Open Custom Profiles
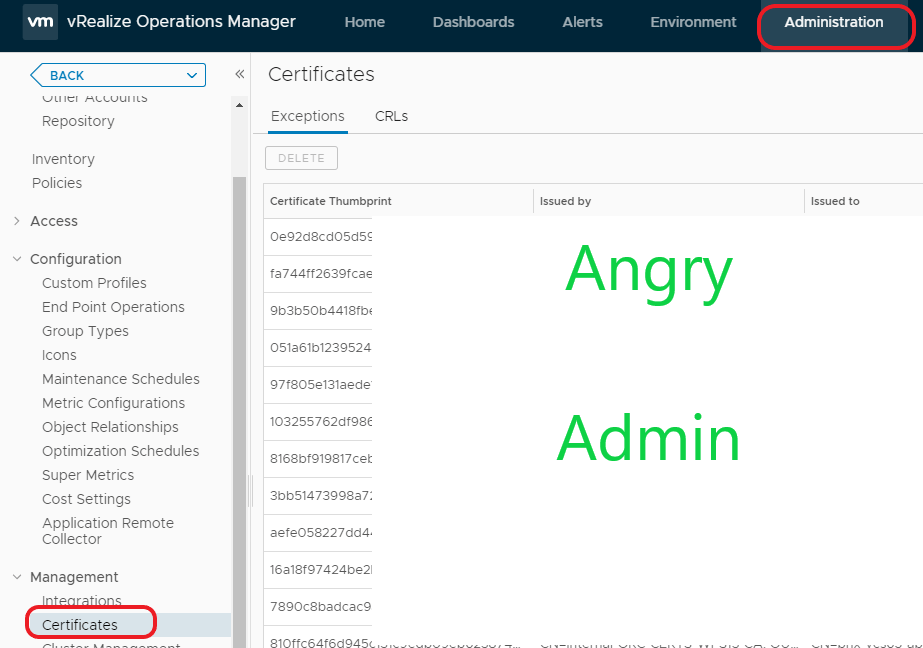Viewport: 923px width, 648px height. coord(94,283)
